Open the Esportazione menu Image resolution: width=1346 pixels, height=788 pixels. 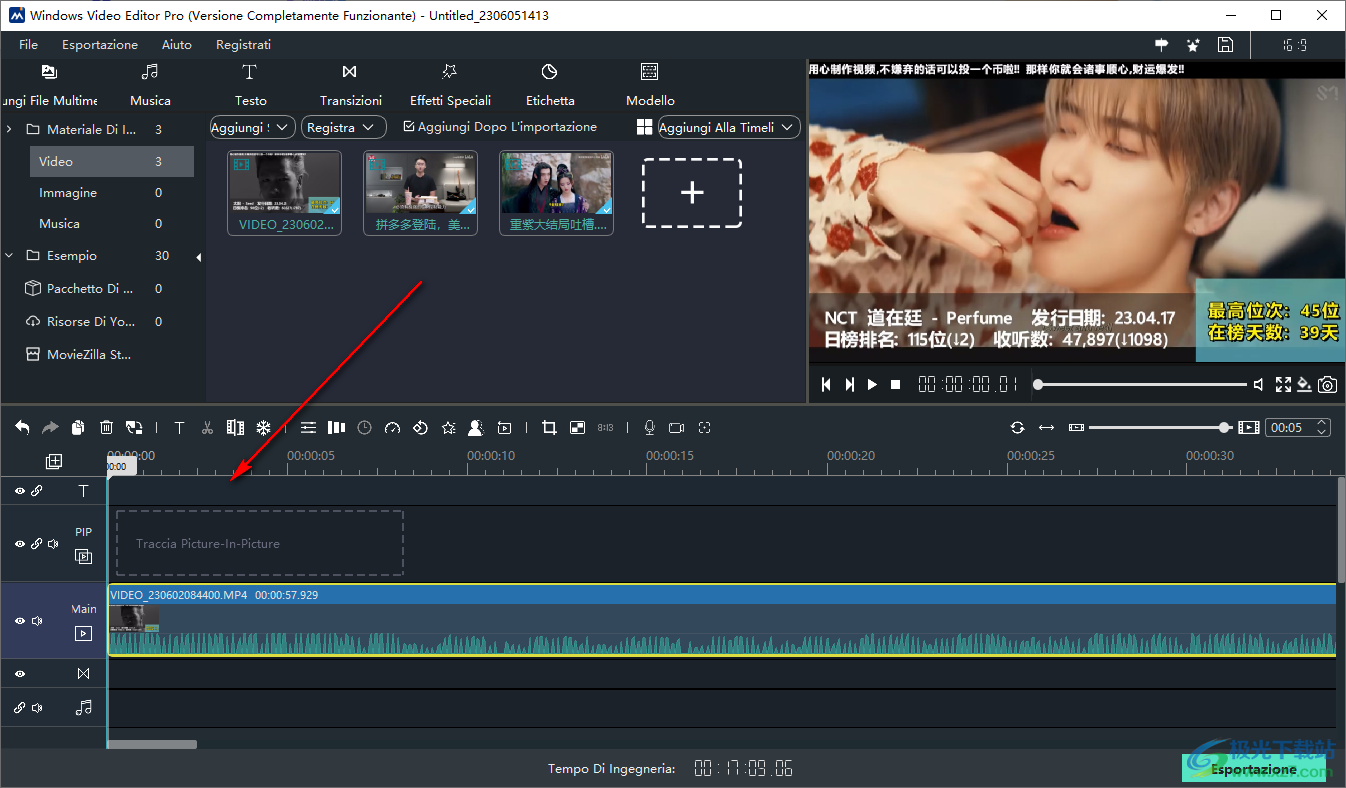click(x=100, y=45)
